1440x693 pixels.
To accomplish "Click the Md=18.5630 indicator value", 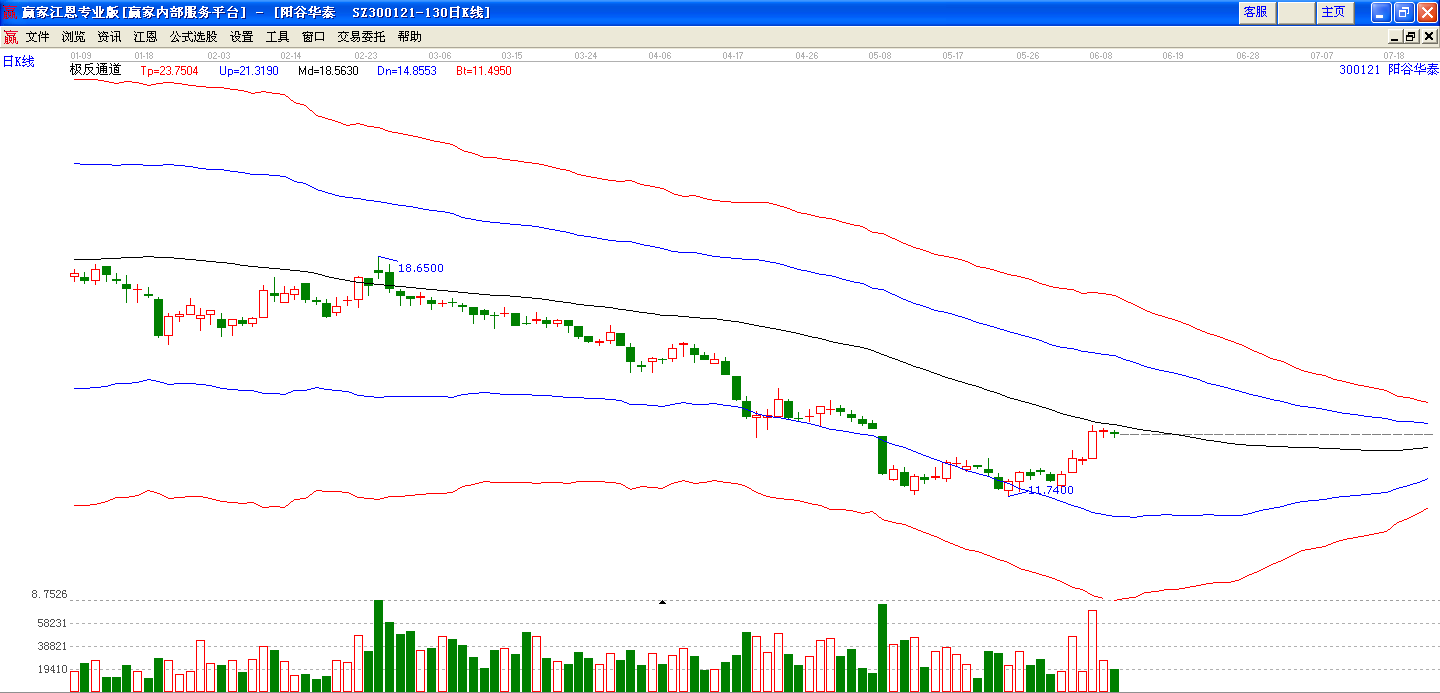I will click(328, 71).
